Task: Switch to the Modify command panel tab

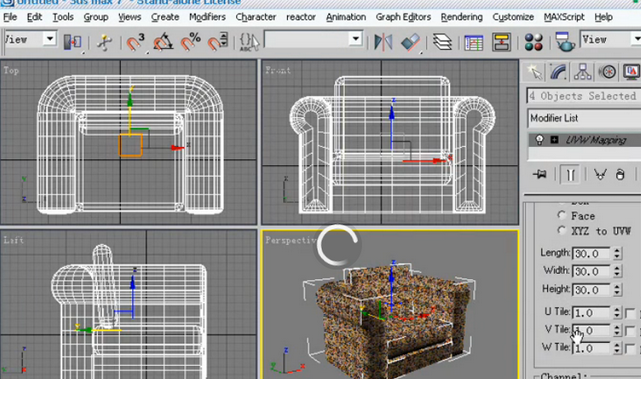Action: coord(558,72)
